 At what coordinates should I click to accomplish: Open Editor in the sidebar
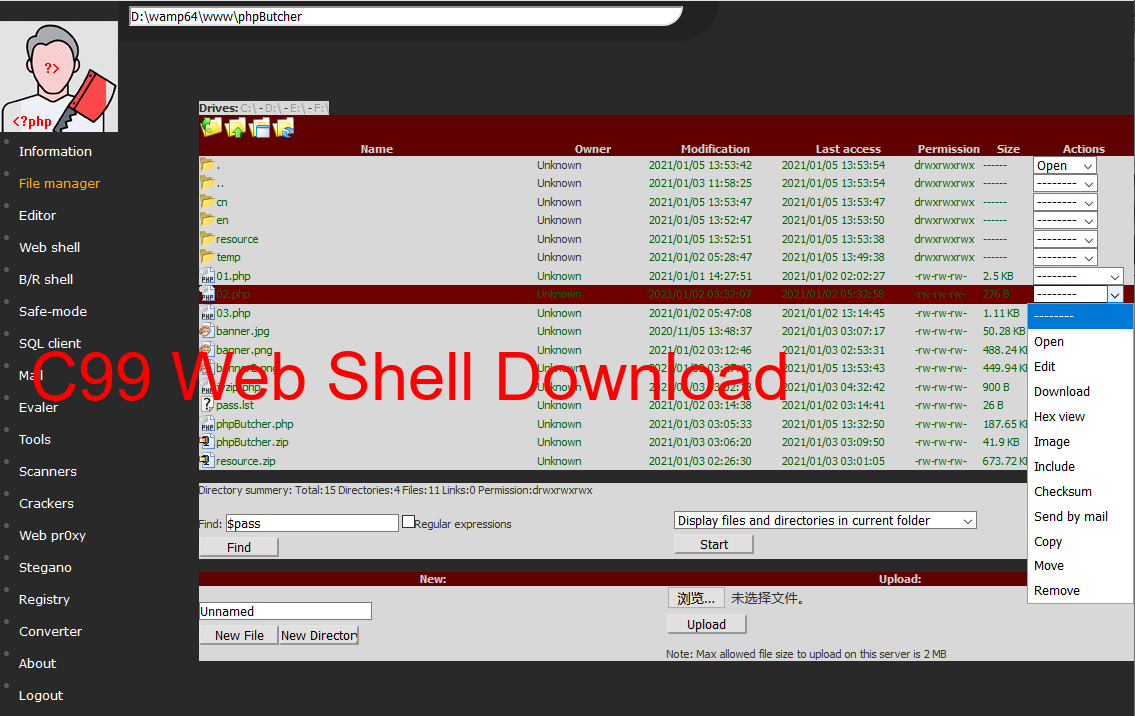pos(37,215)
